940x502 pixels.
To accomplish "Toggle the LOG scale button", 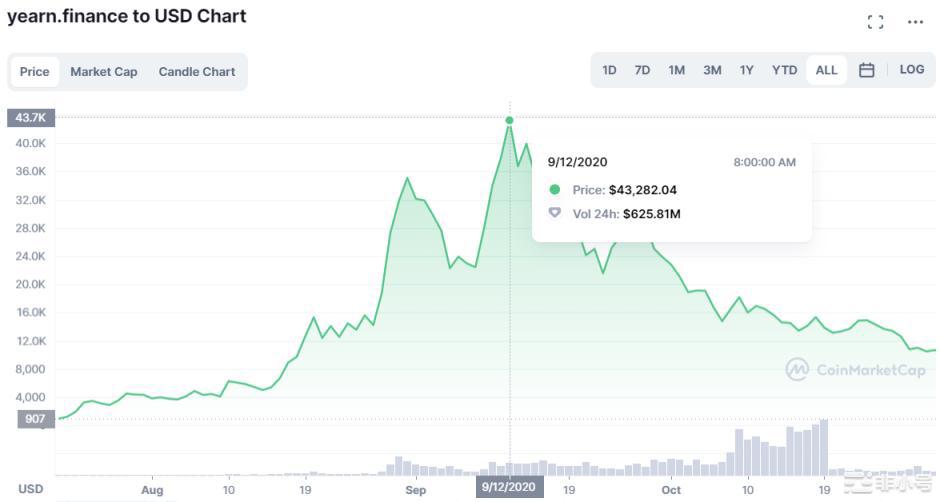I will tap(911, 70).
